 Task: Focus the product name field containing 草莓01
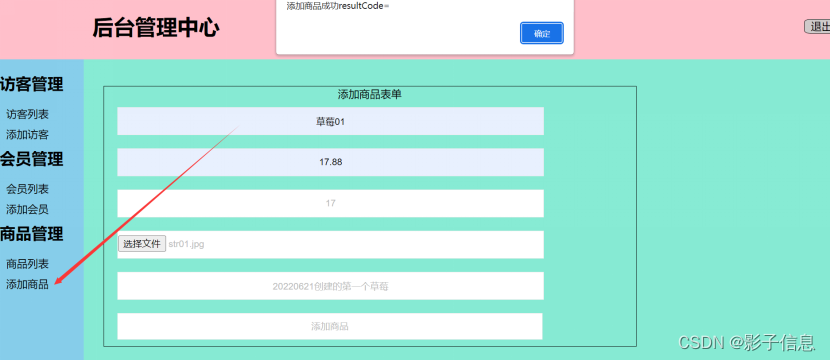click(x=331, y=121)
